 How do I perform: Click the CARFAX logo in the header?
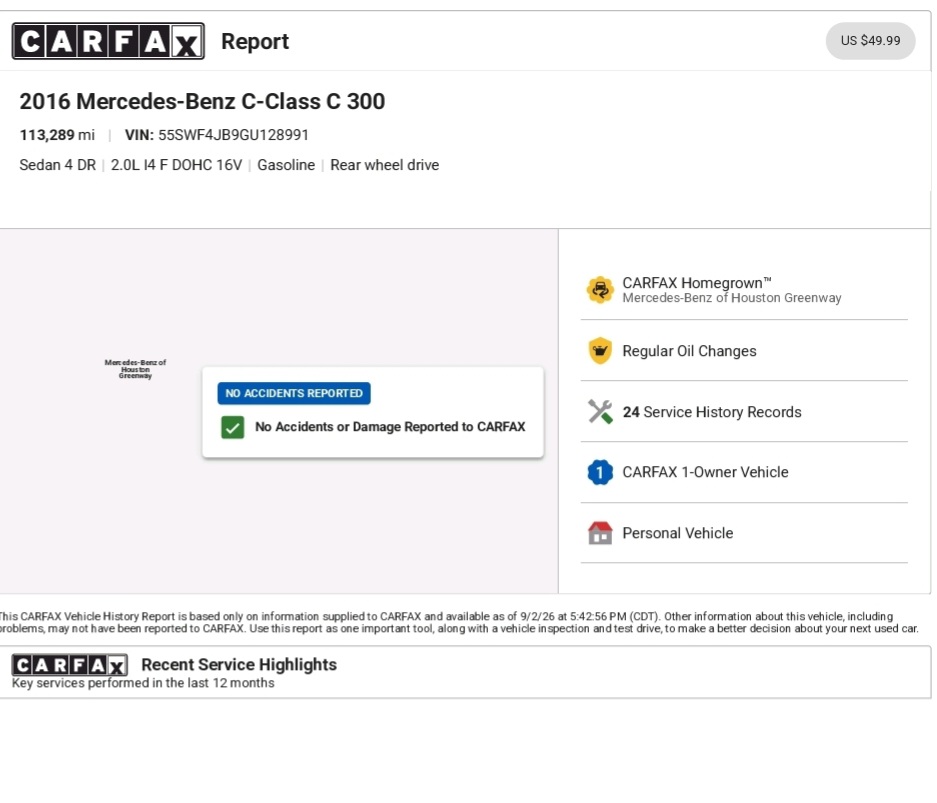tap(108, 41)
